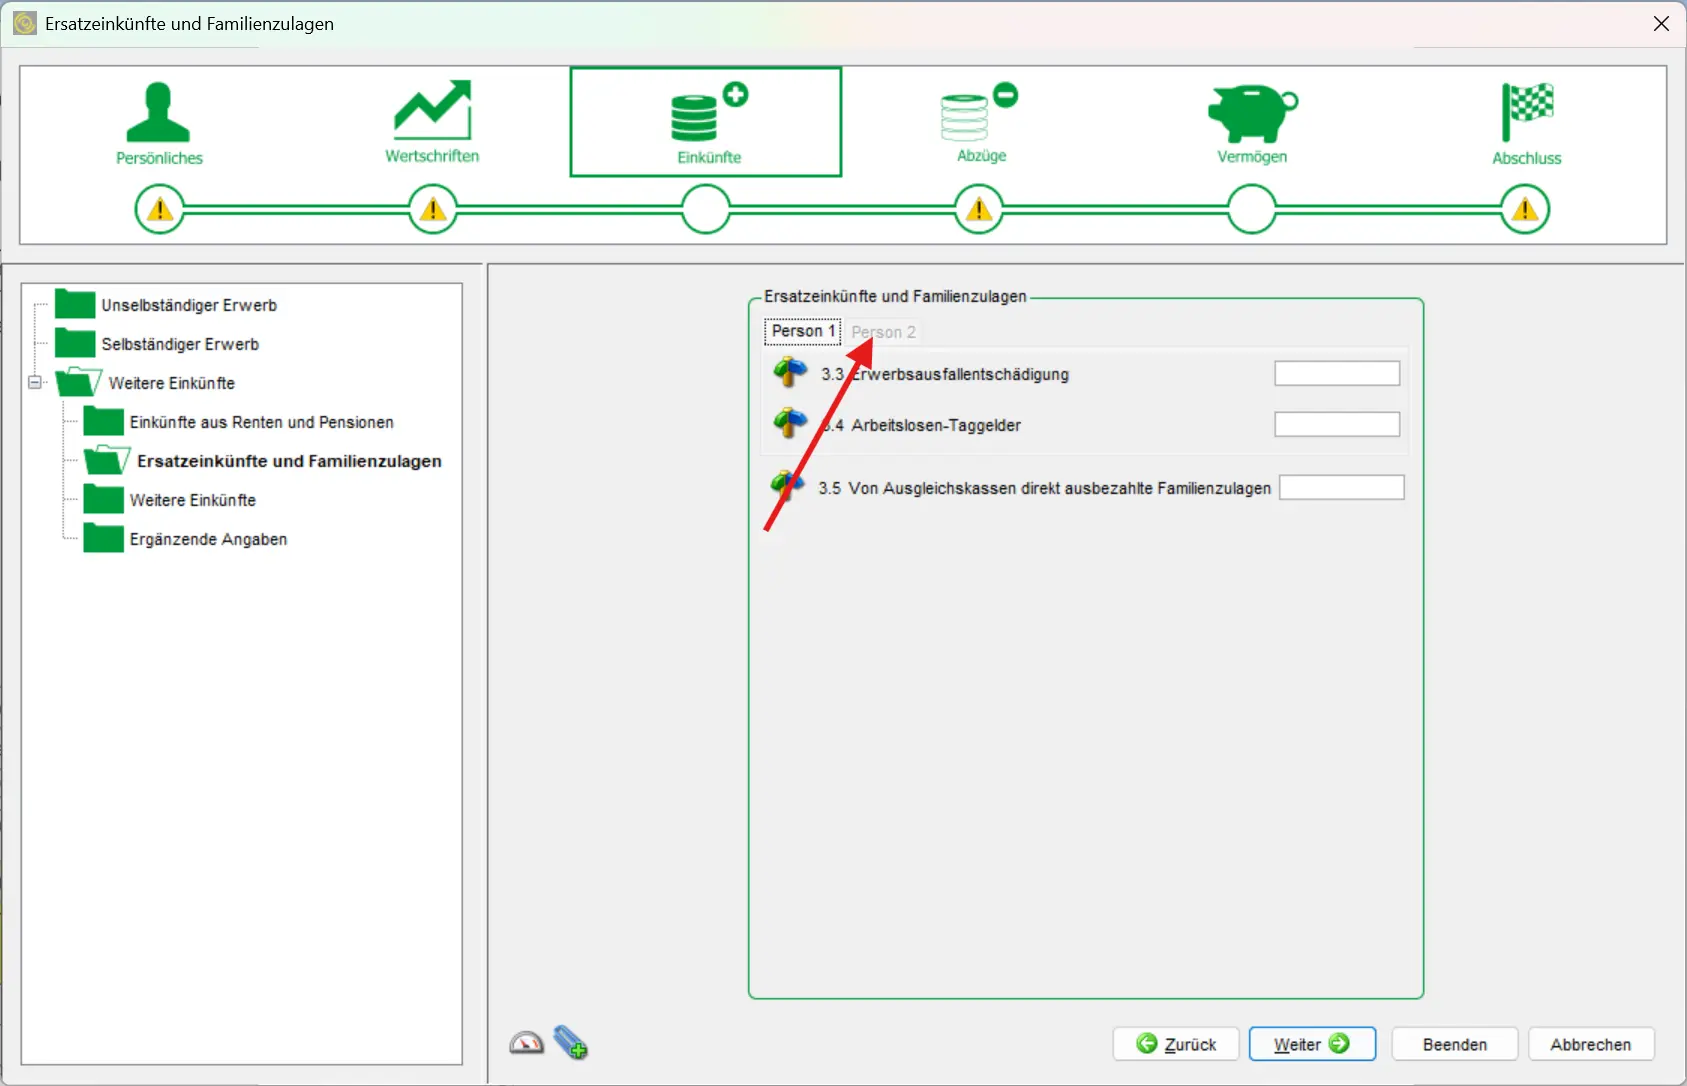Click the Familienzulagen amount input field
The width and height of the screenshot is (1687, 1086).
(1341, 487)
